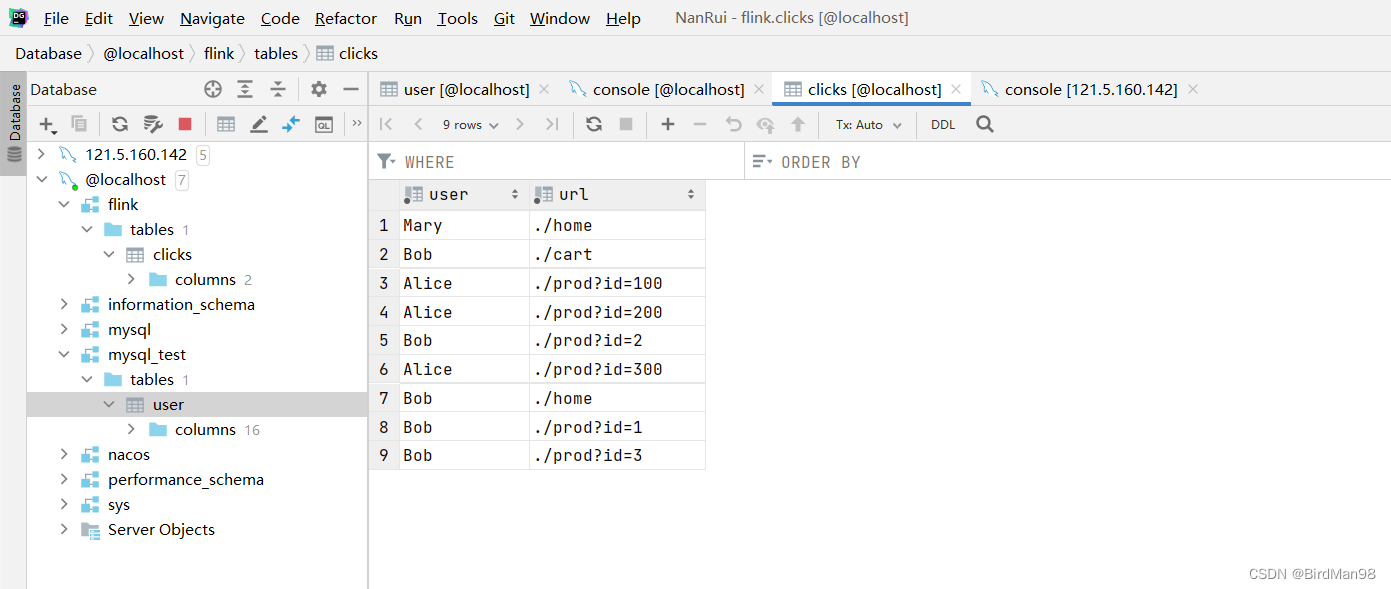This screenshot has height=589, width=1391.
Task: Click the @localhost breadcrumb in navigation bar
Action: 144,53
